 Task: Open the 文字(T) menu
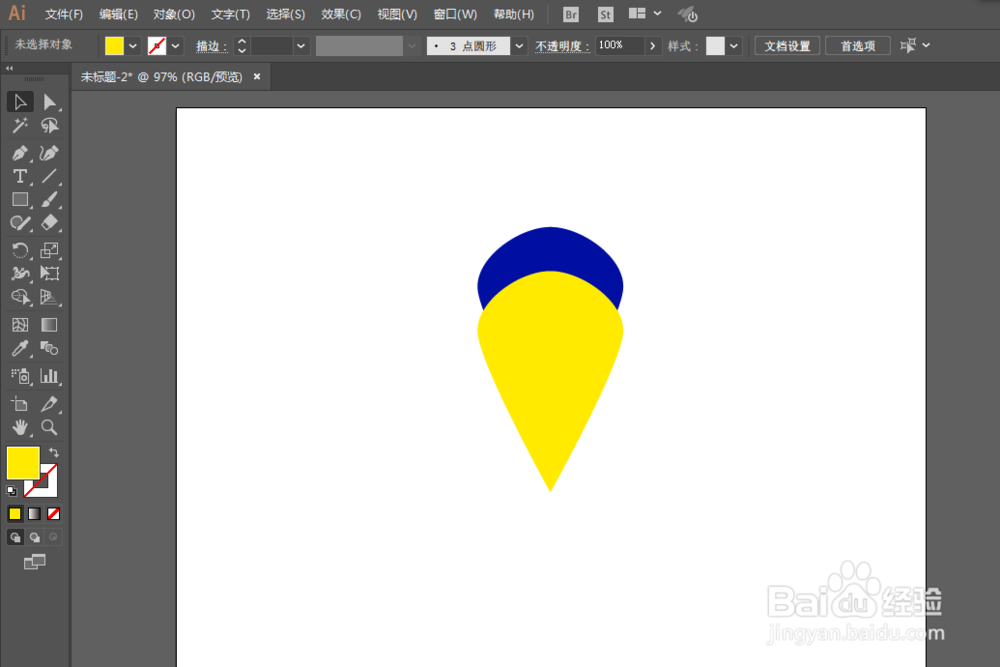(230, 14)
